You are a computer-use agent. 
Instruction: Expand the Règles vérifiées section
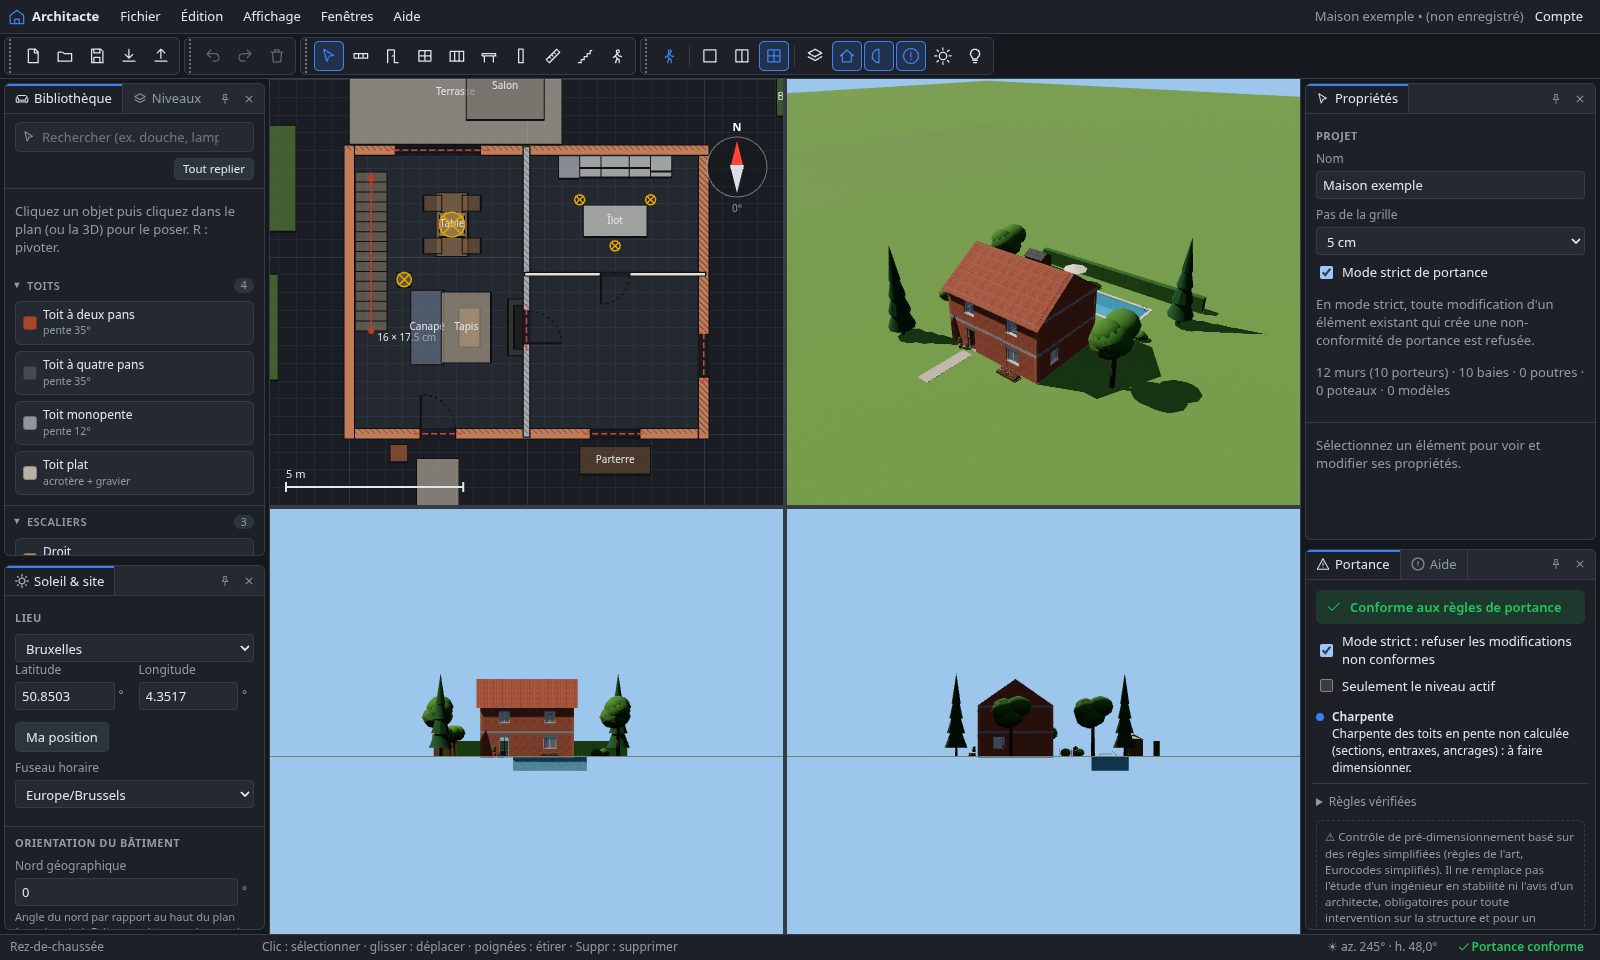(1366, 802)
